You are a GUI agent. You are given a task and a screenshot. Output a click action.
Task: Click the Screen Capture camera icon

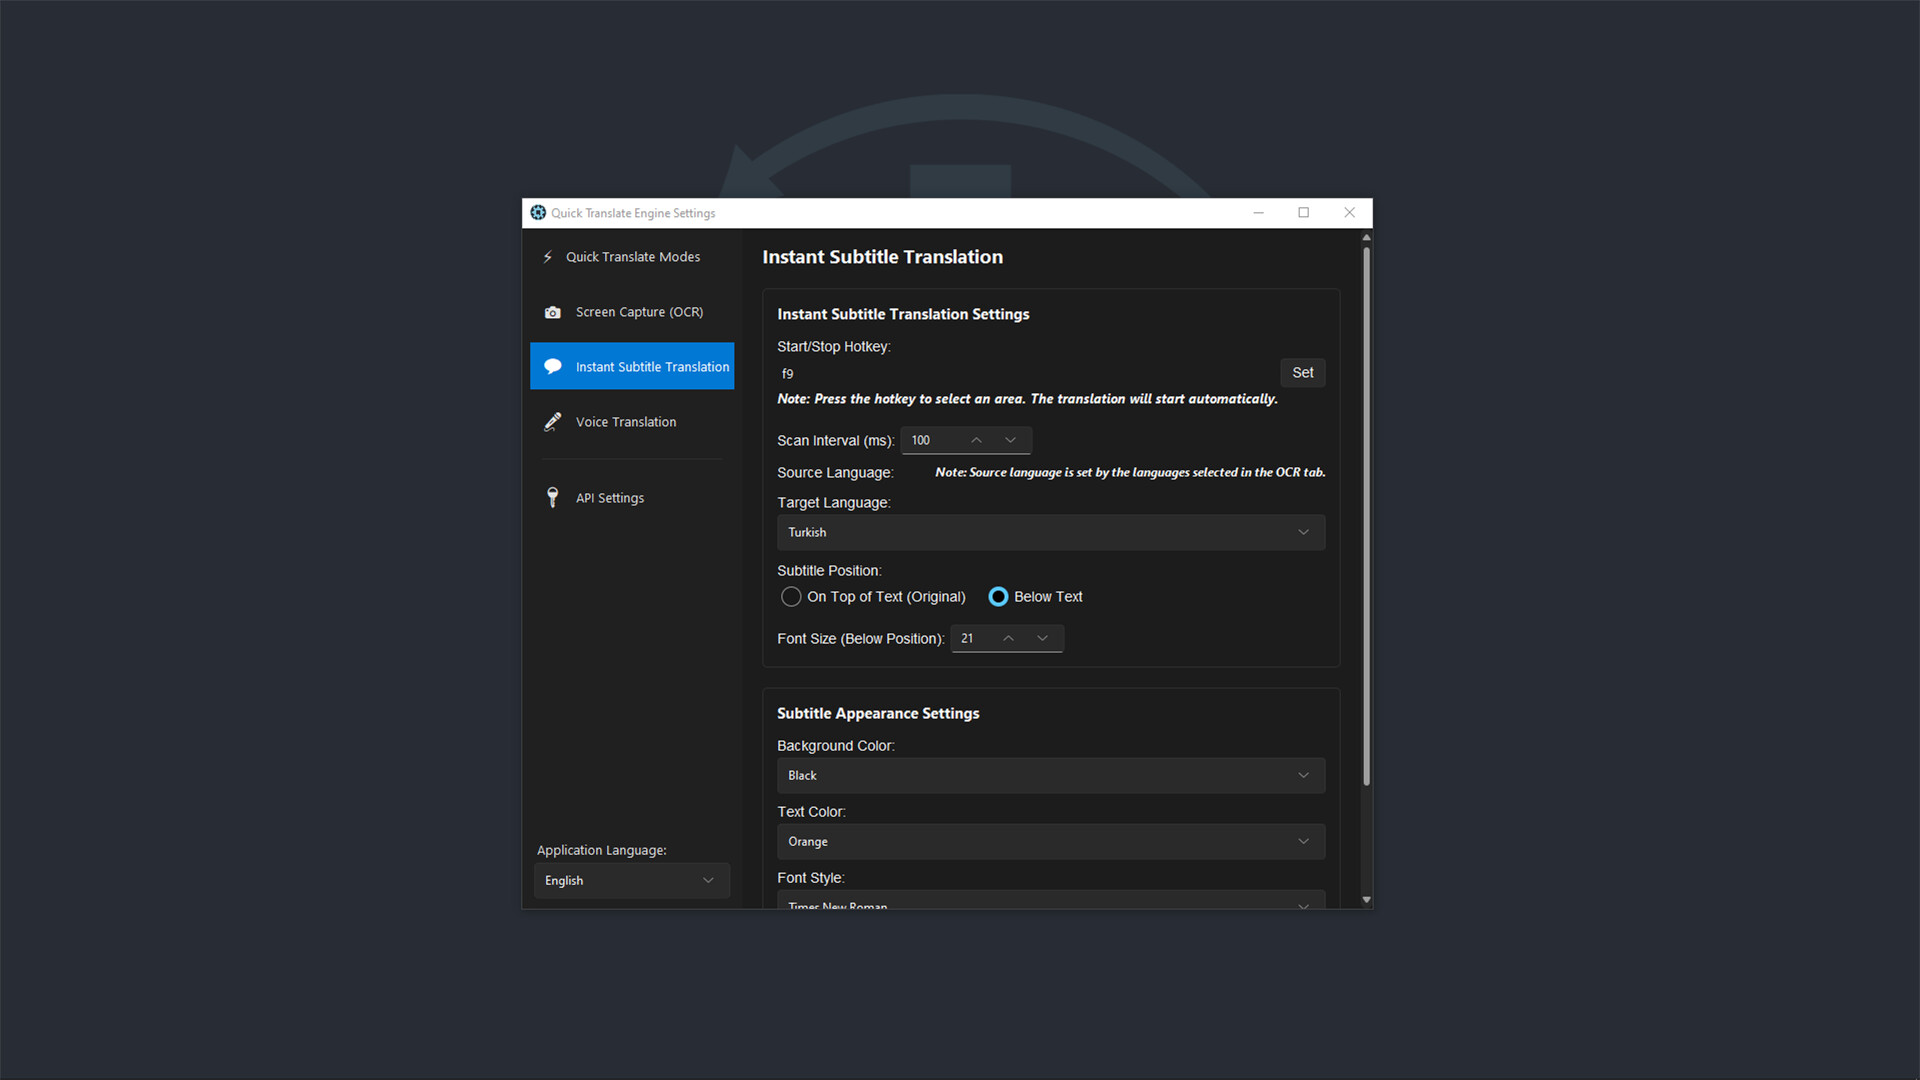click(553, 312)
